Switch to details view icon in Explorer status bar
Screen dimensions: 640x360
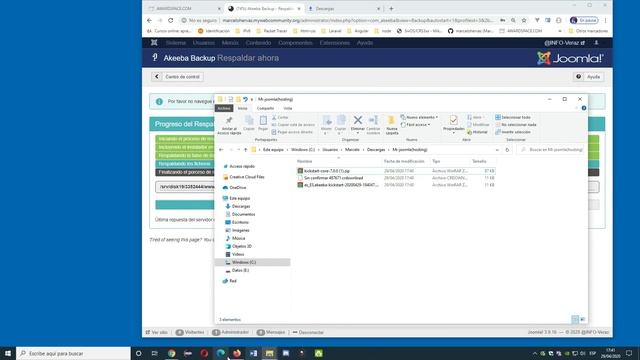pos(575,319)
